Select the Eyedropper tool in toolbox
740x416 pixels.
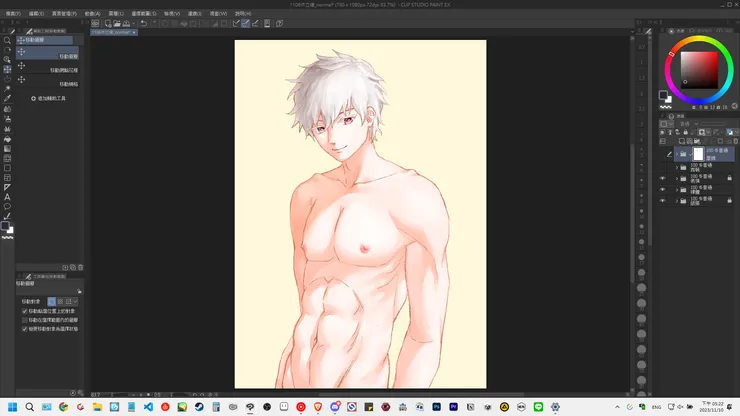7,99
